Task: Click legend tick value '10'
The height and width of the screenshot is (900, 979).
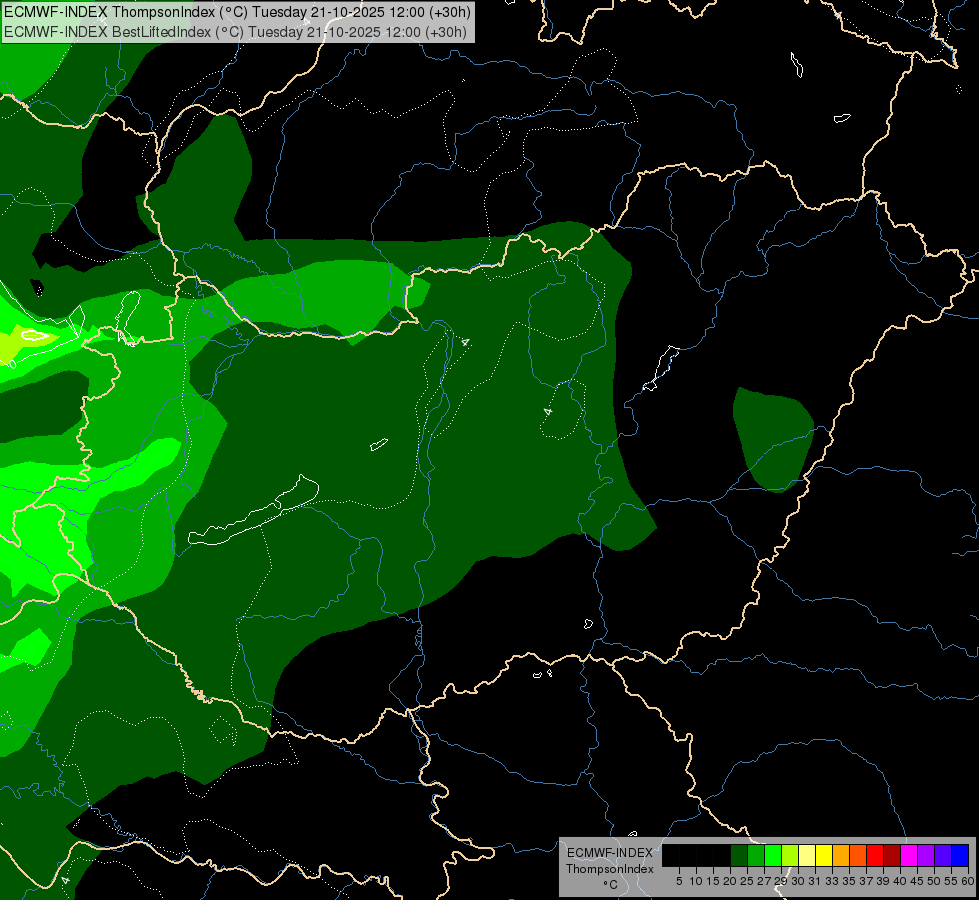Action: click(696, 881)
